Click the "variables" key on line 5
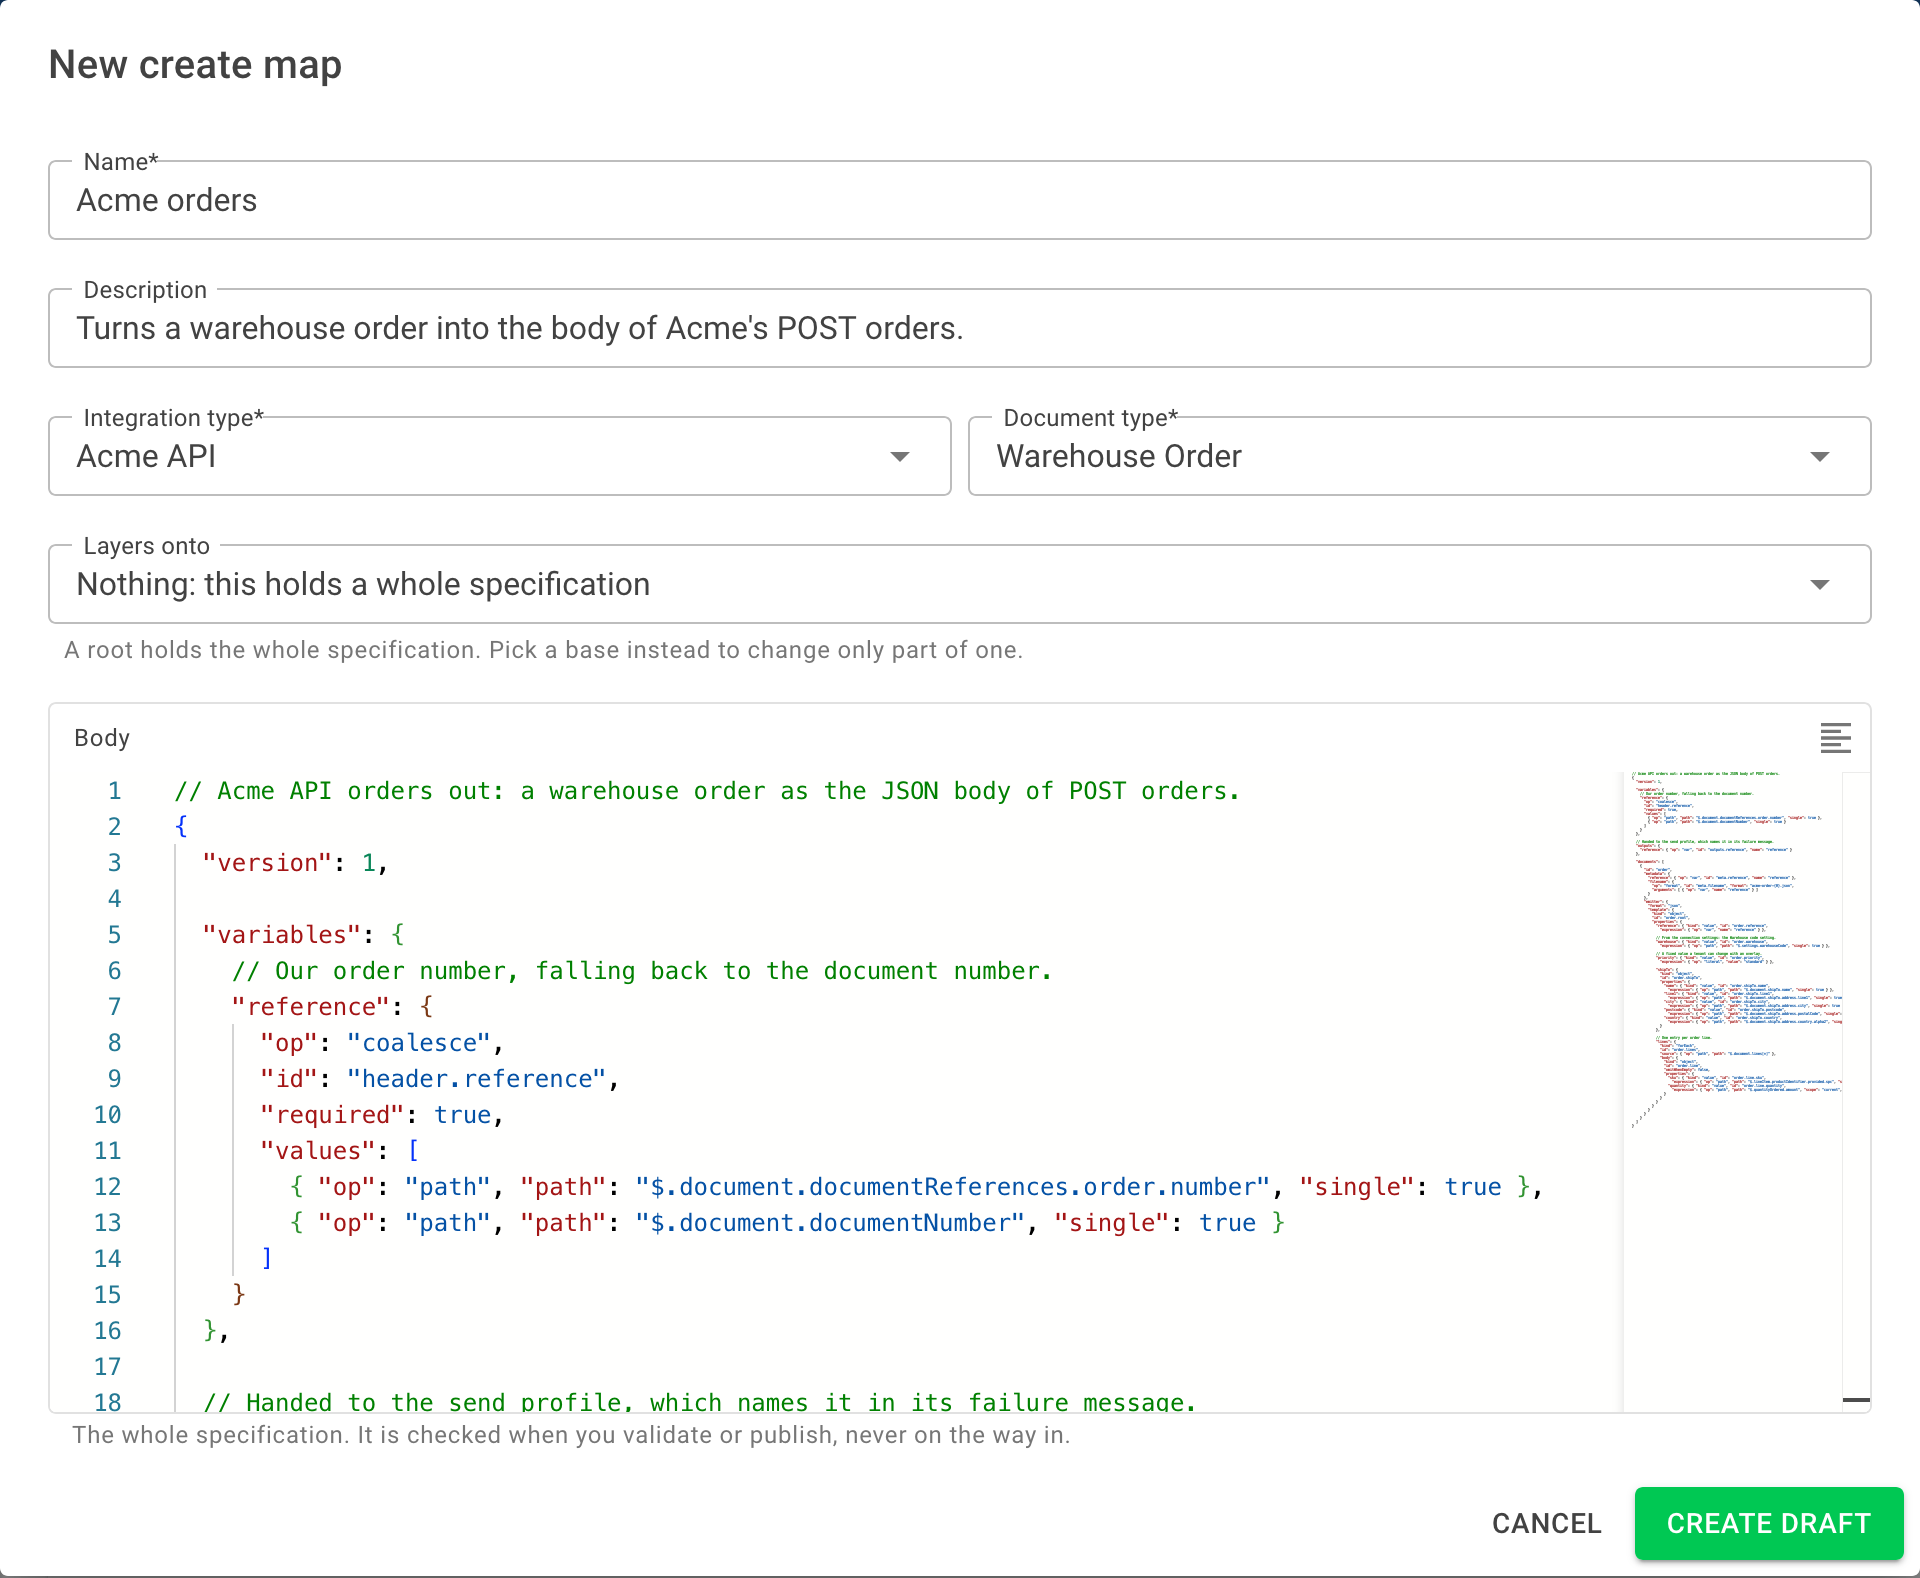 tap(281, 935)
